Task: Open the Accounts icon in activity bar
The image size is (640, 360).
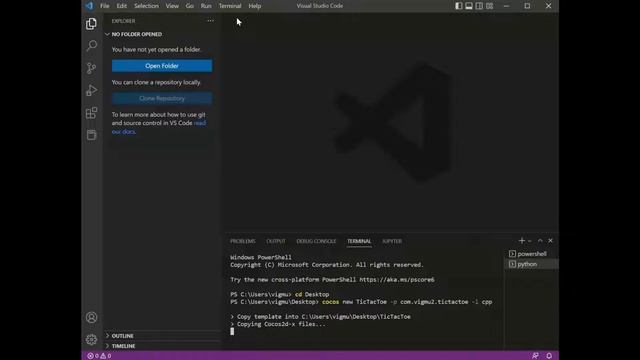Action: click(x=91, y=317)
